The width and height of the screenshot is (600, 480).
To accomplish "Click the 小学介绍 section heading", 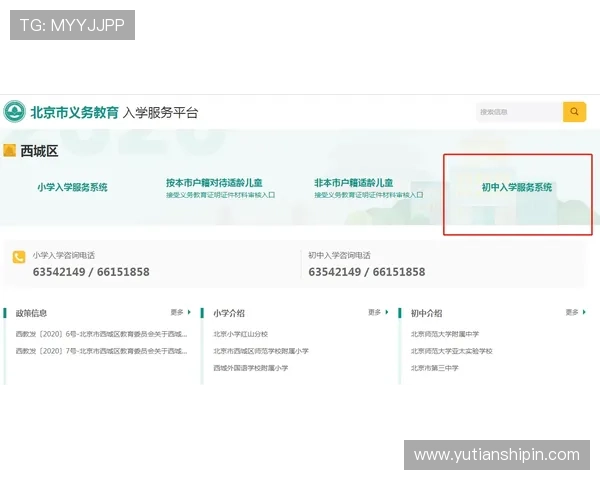I will pos(229,313).
